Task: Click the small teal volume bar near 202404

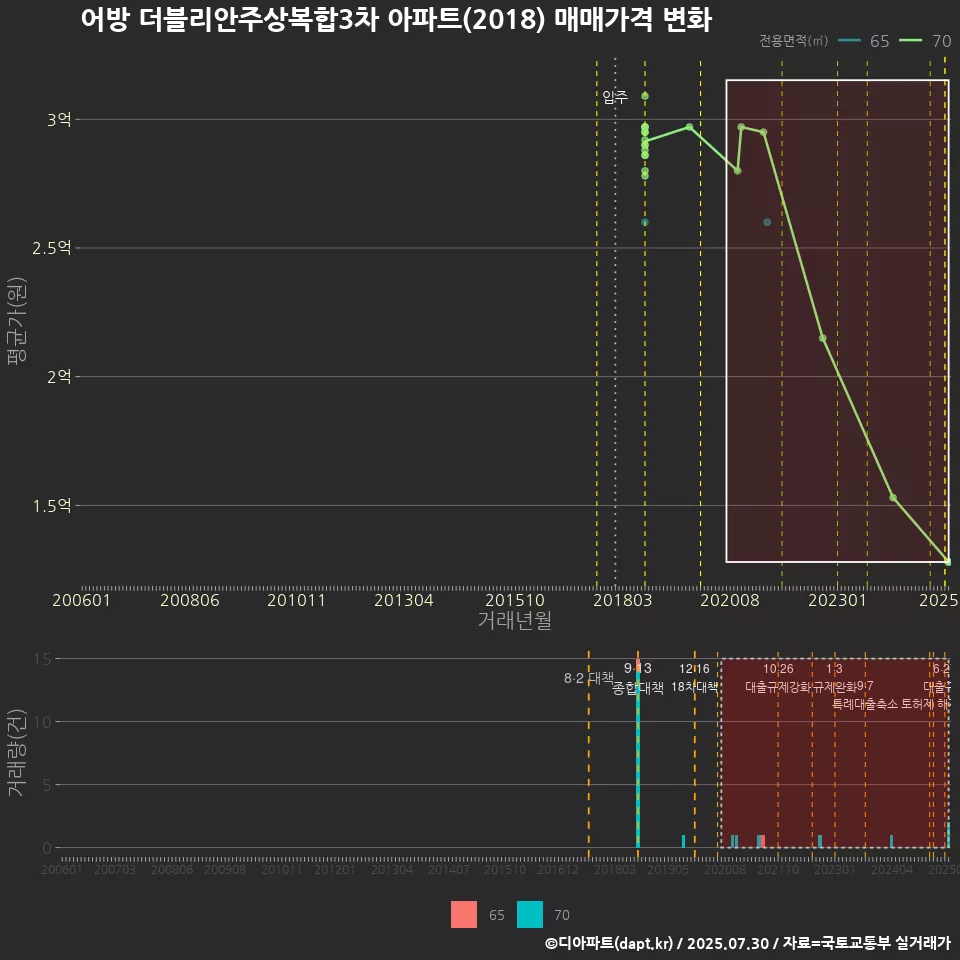Action: (891, 841)
